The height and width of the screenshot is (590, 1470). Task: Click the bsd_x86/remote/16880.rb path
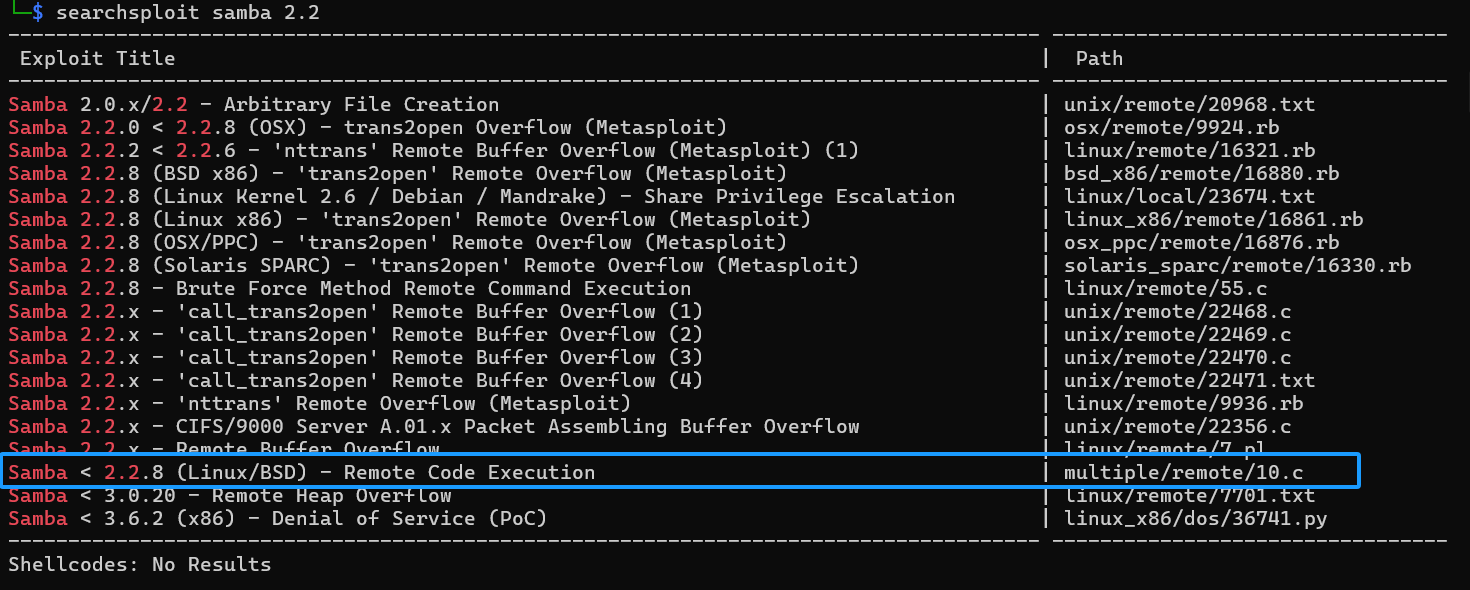1201,173
